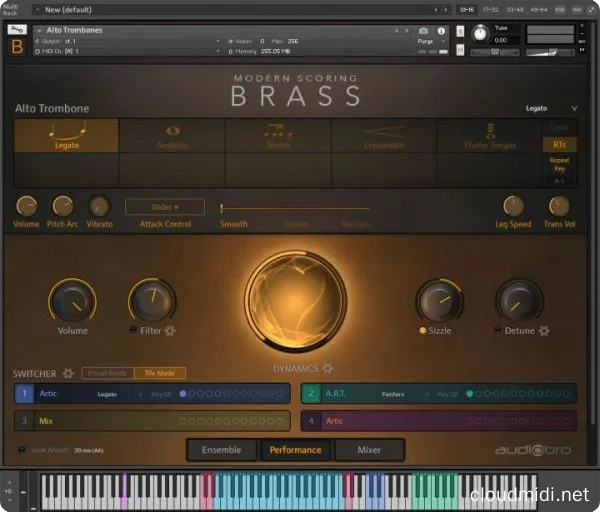Open the Purge dropdown menu
600x512 pixels.
tap(431, 41)
